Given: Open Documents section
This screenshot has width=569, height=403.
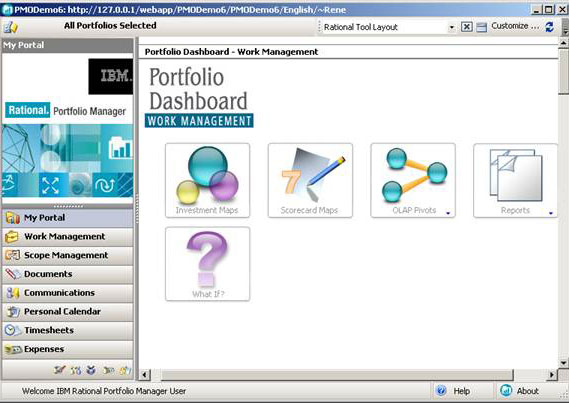Looking at the screenshot, I should click(x=67, y=274).
